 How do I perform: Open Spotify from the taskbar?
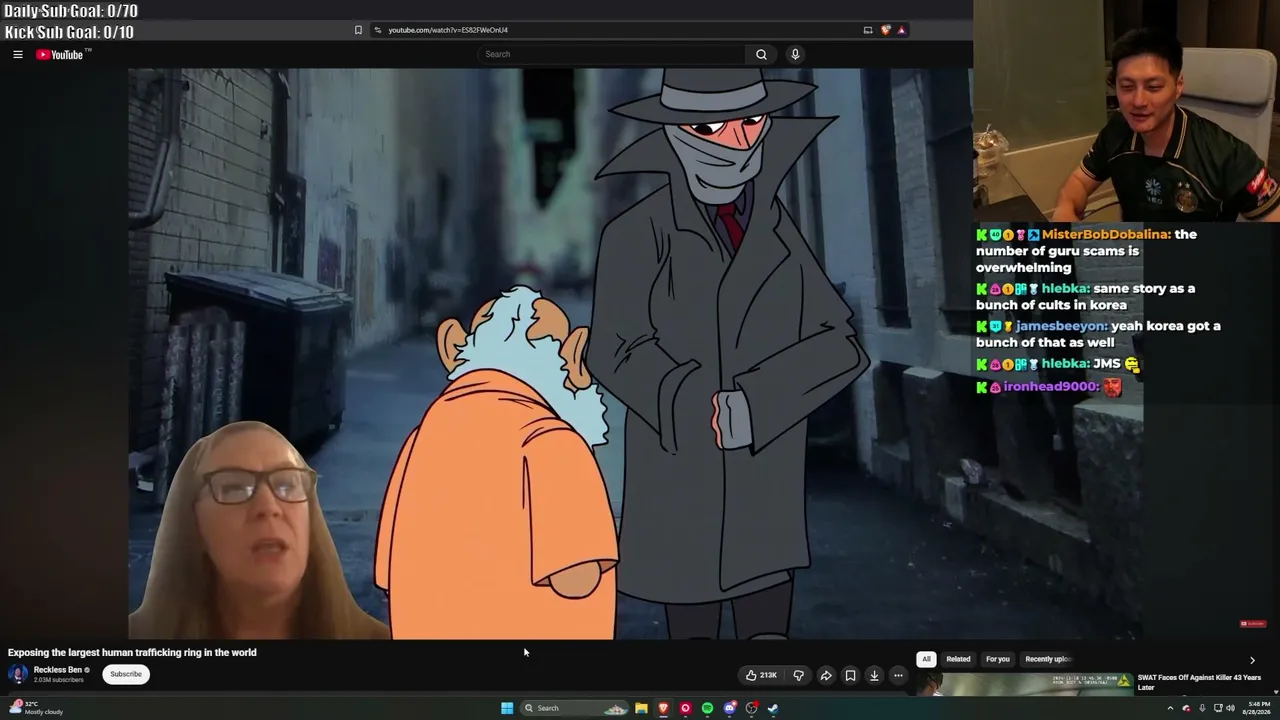707,708
